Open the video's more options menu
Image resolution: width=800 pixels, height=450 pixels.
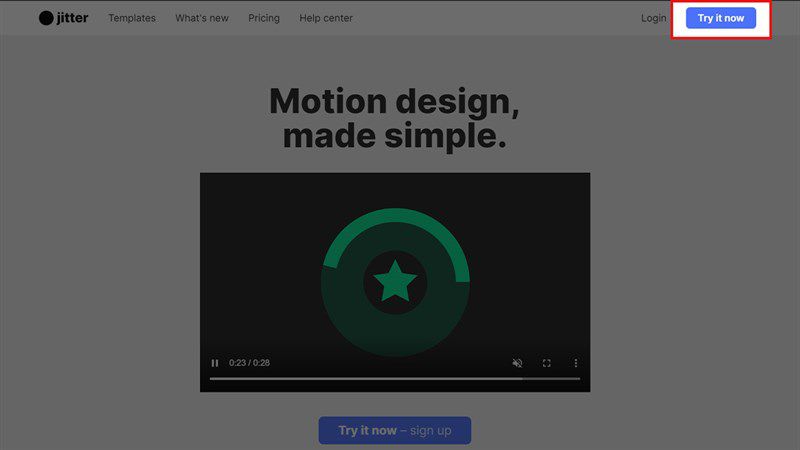[x=576, y=363]
